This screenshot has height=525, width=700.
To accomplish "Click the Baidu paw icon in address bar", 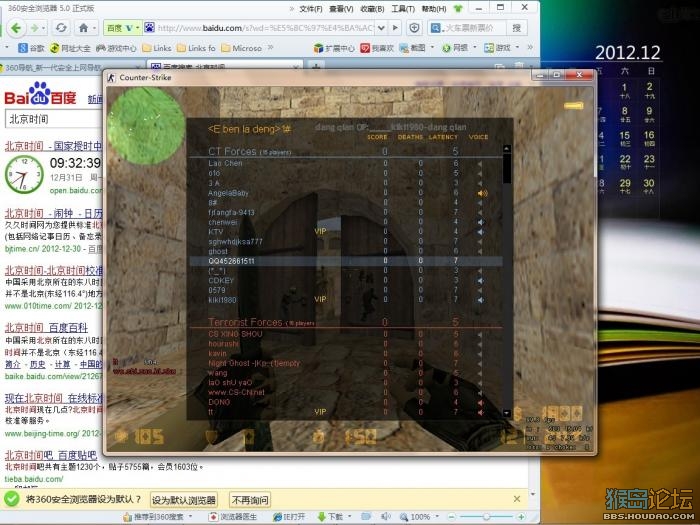I will click(x=149, y=28).
